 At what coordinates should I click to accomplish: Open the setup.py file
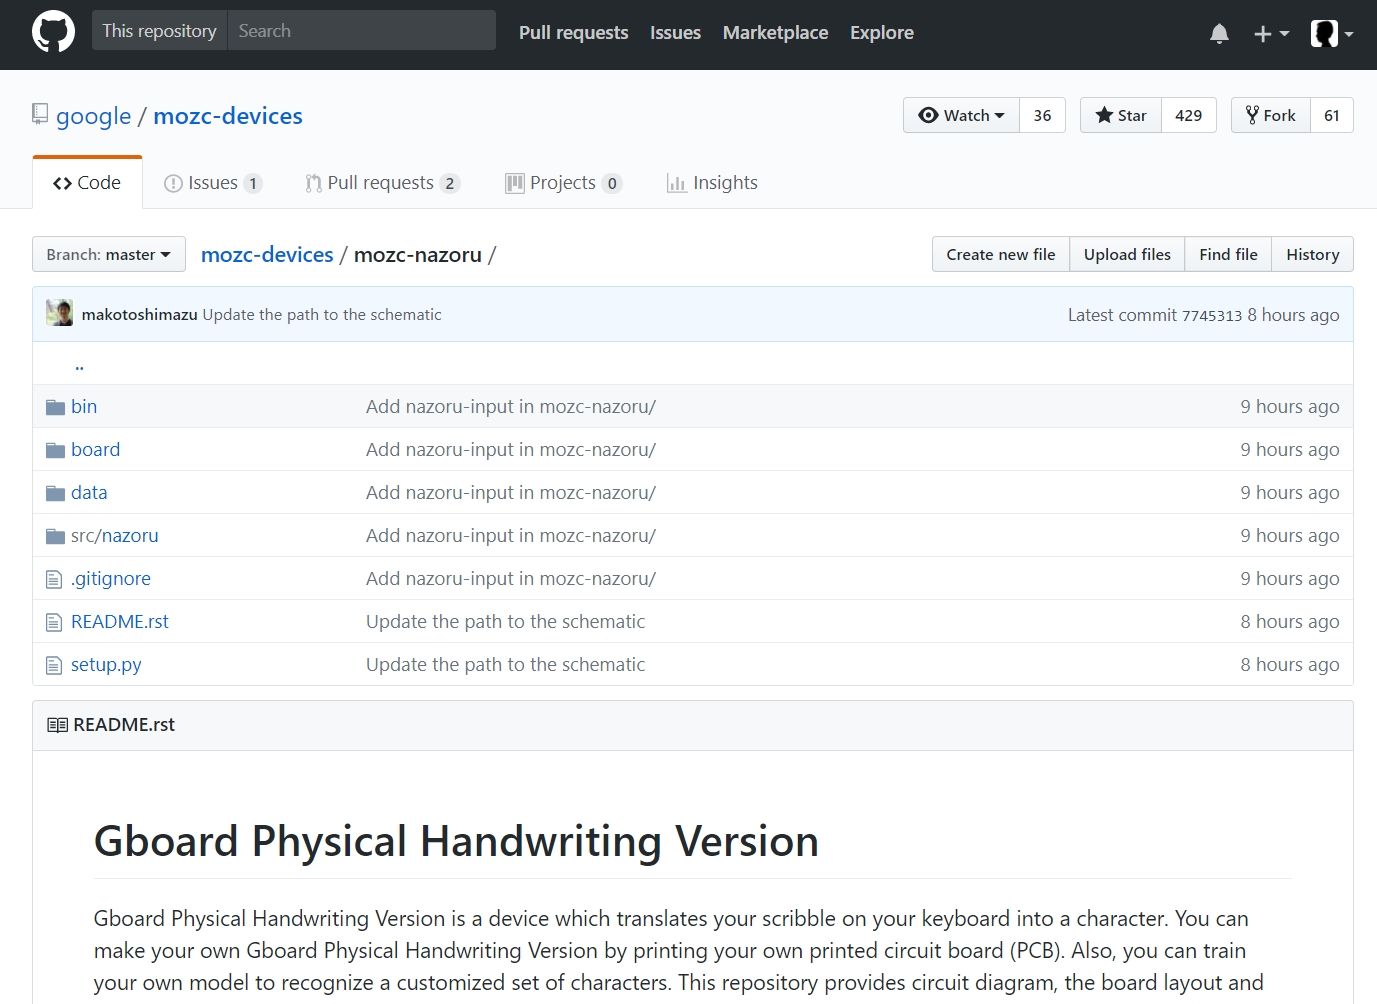click(106, 665)
